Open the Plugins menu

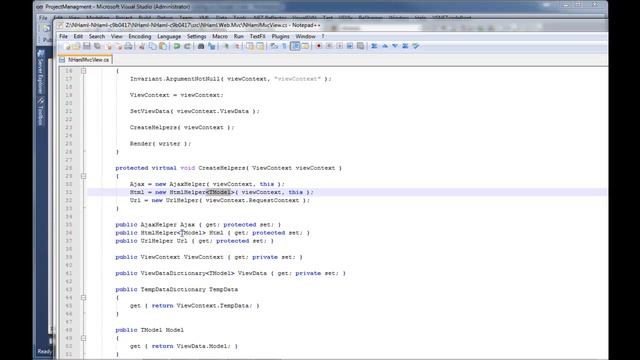point(280,36)
